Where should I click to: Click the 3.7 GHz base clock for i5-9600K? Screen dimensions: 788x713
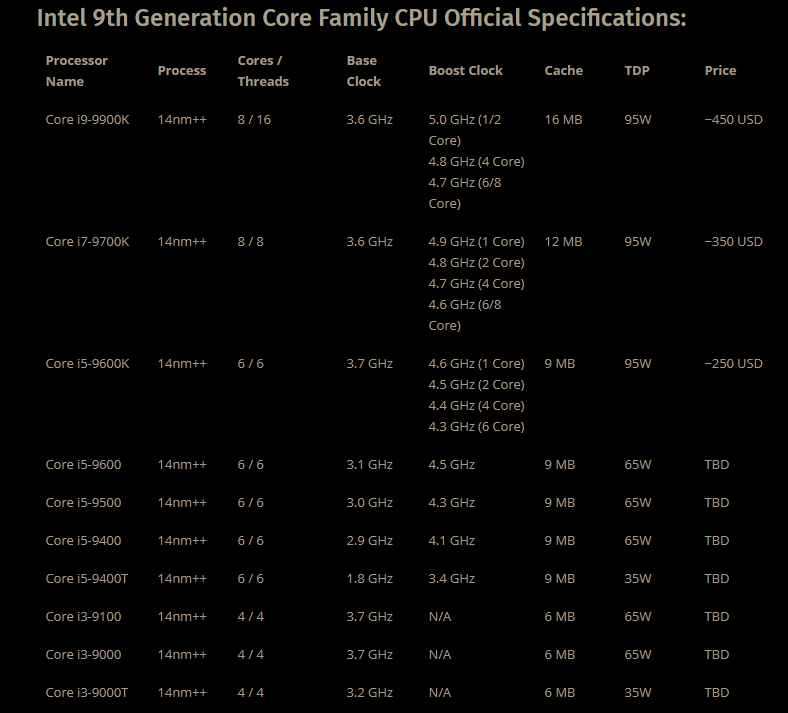click(369, 364)
